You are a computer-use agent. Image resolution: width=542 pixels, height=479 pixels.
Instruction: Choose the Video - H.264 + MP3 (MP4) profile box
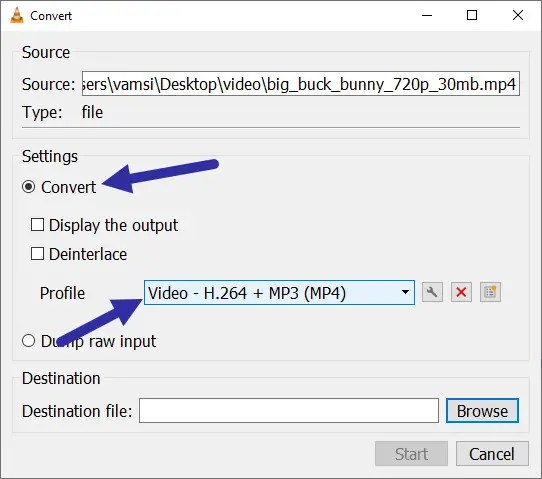tap(279, 292)
